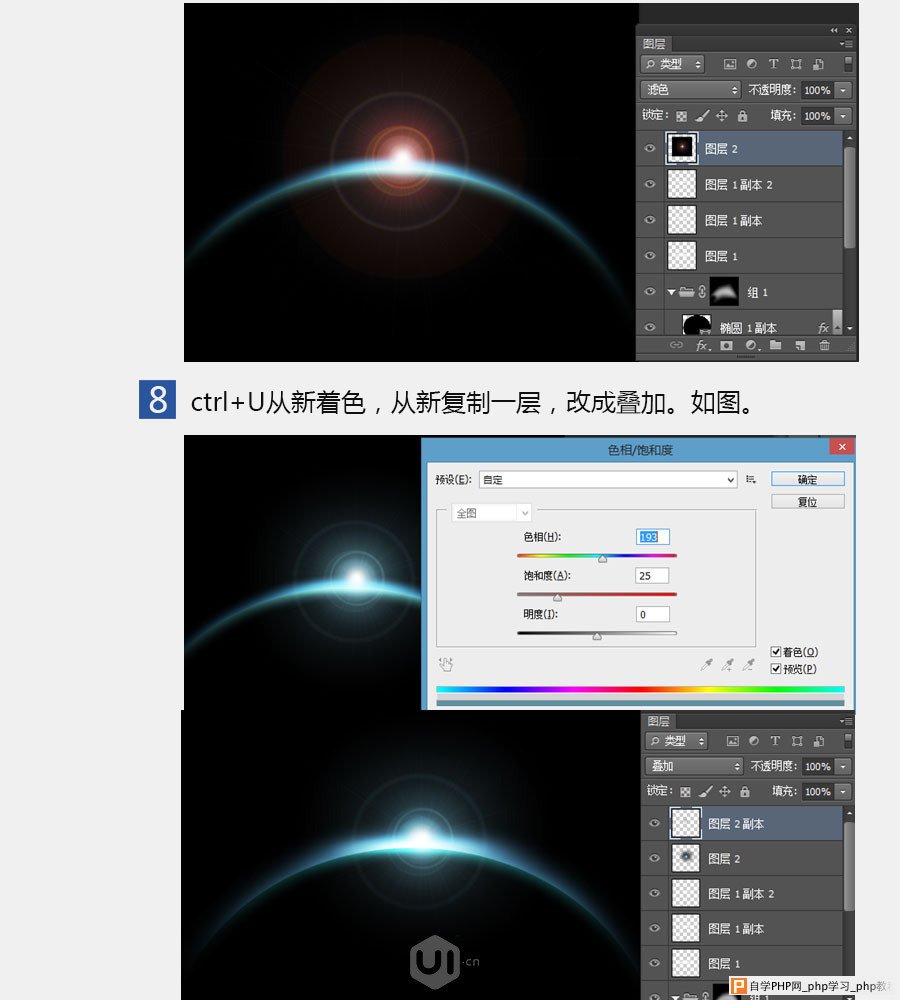Image resolution: width=900 pixels, height=1000 pixels.
Task: Select 图层 tab in 滤色 layers panel
Action: click(654, 43)
